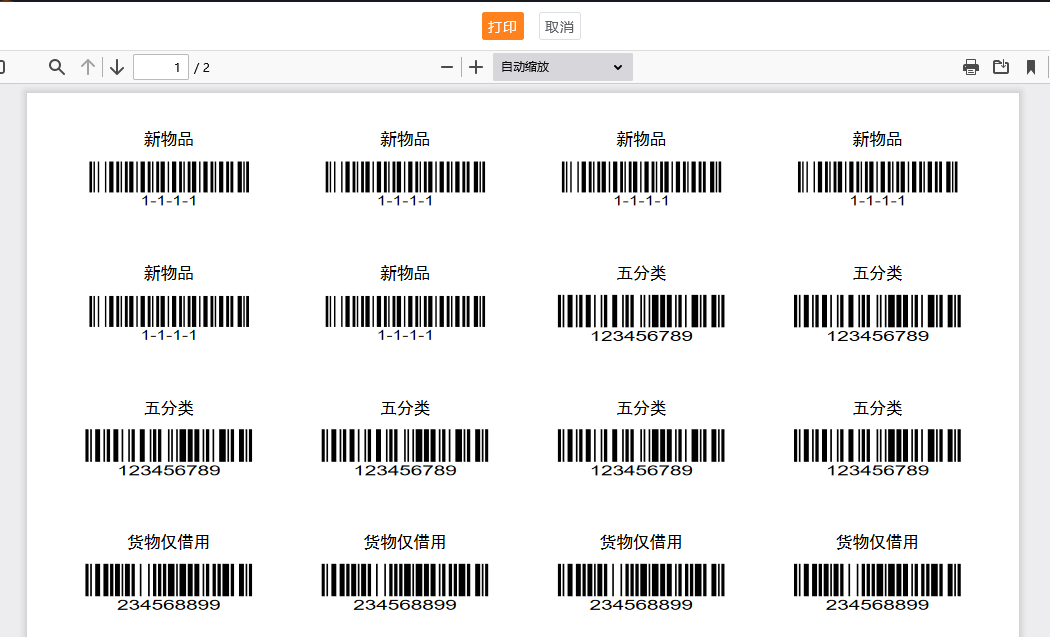Click the printer icon in toolbar
Viewport: 1050px width, 637px height.
coord(970,67)
